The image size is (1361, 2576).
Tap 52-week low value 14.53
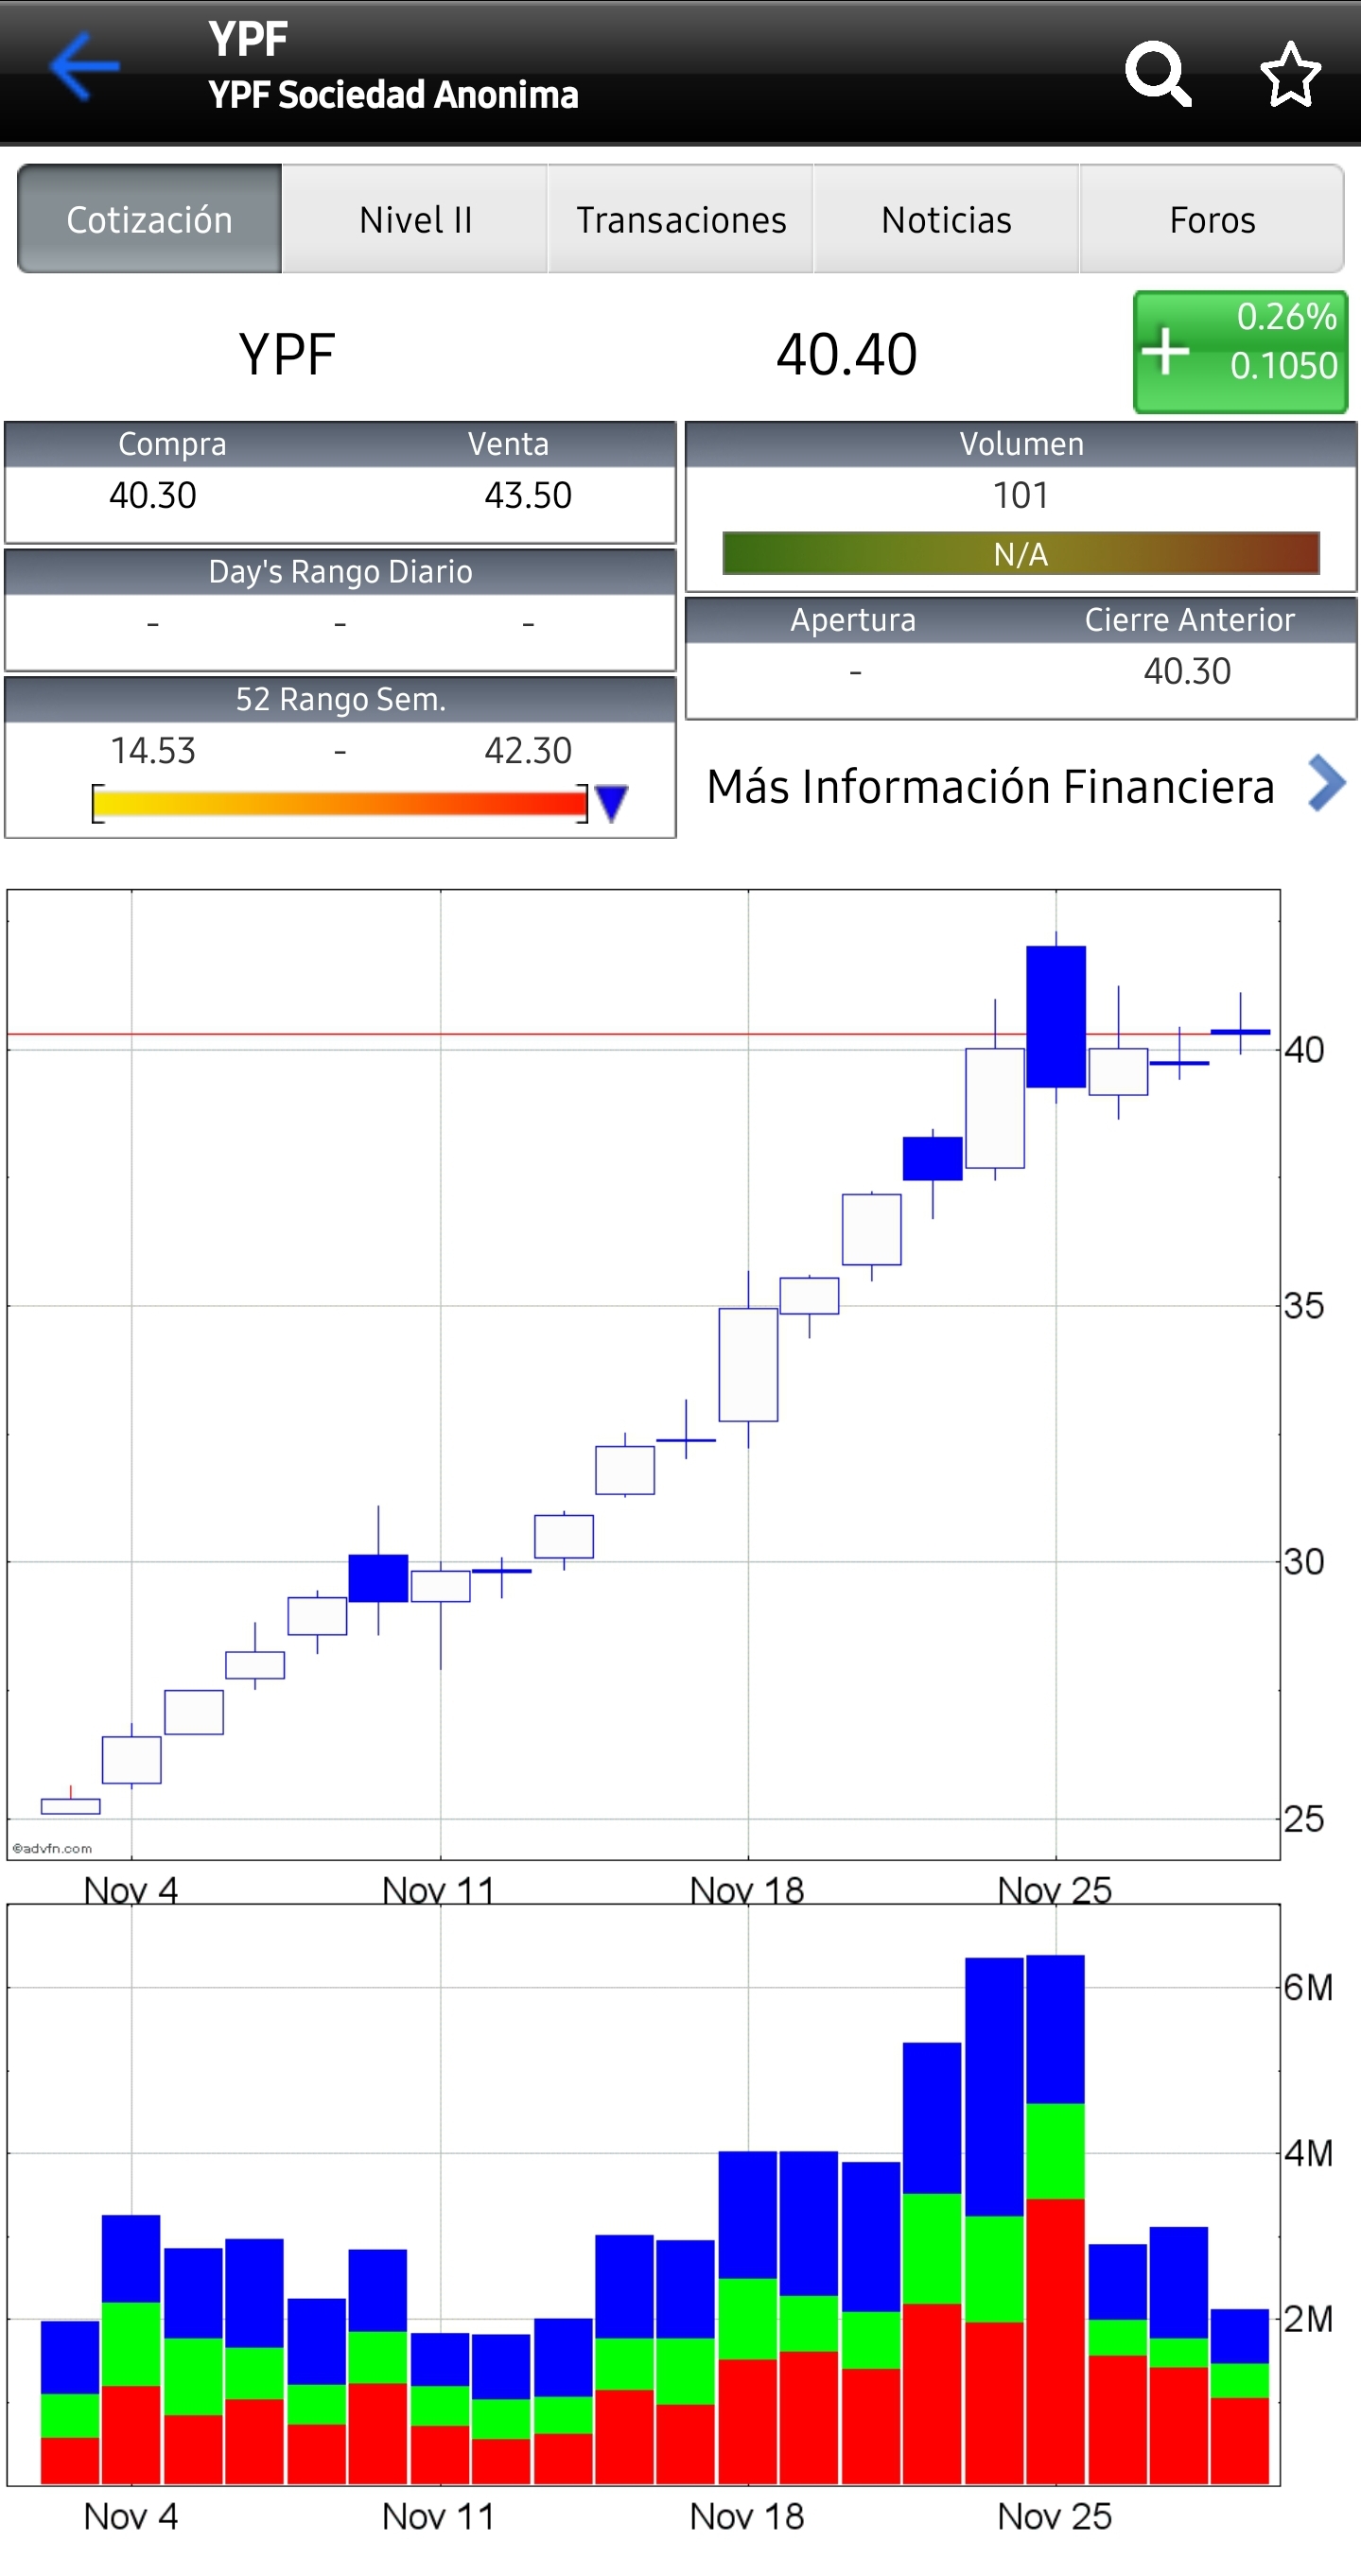[153, 750]
